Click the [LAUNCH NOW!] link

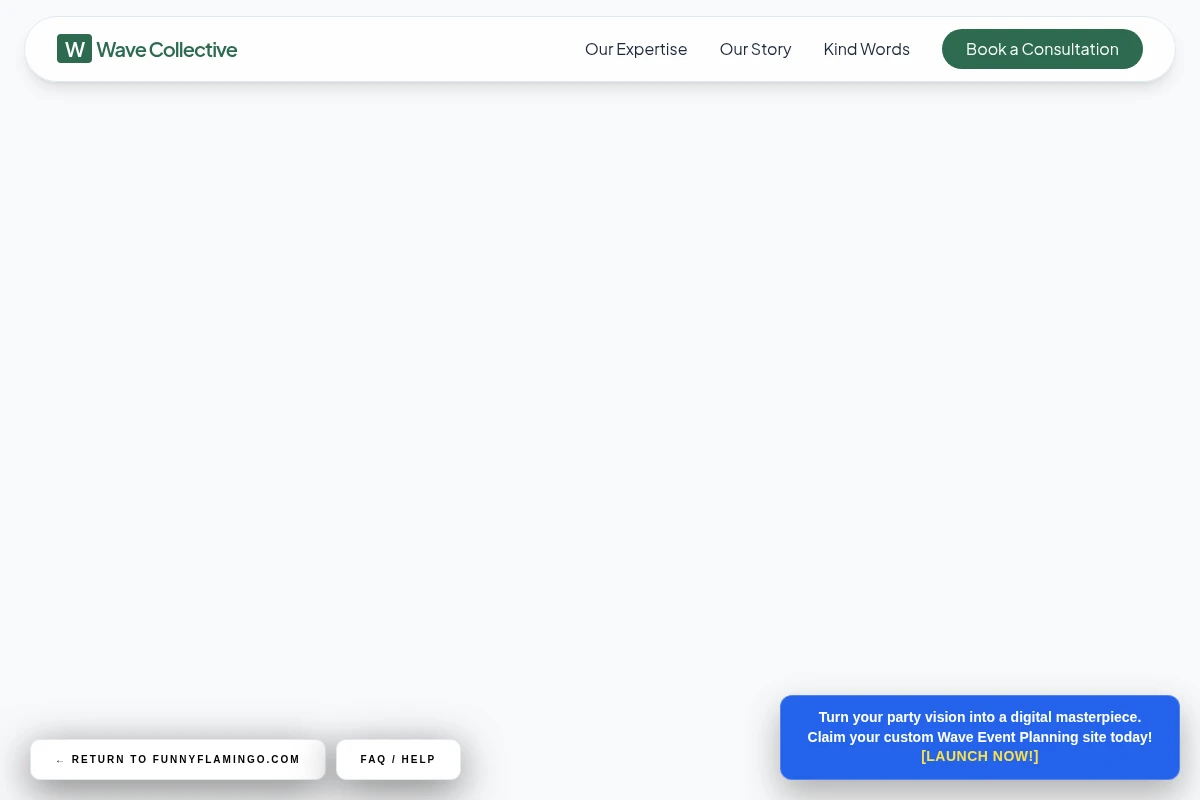(x=980, y=756)
